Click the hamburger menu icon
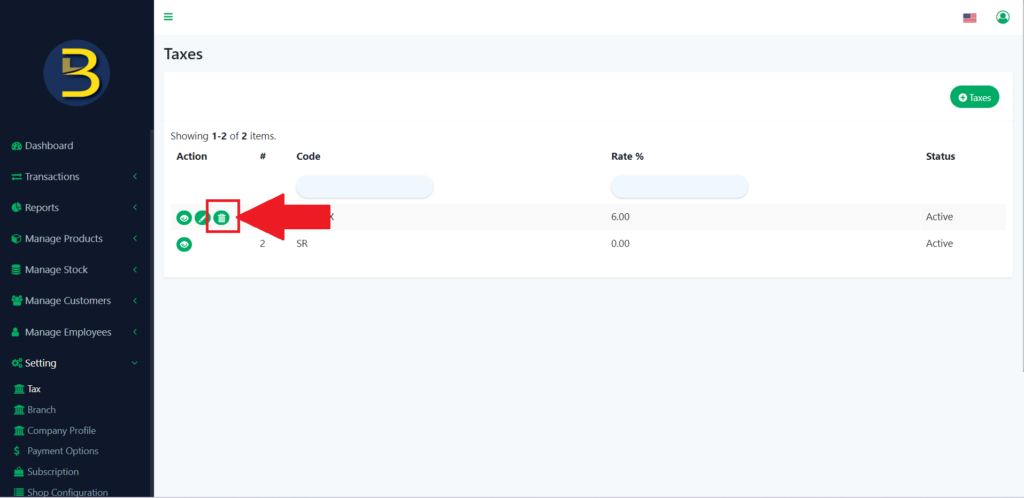This screenshot has height=498, width=1024. [169, 17]
